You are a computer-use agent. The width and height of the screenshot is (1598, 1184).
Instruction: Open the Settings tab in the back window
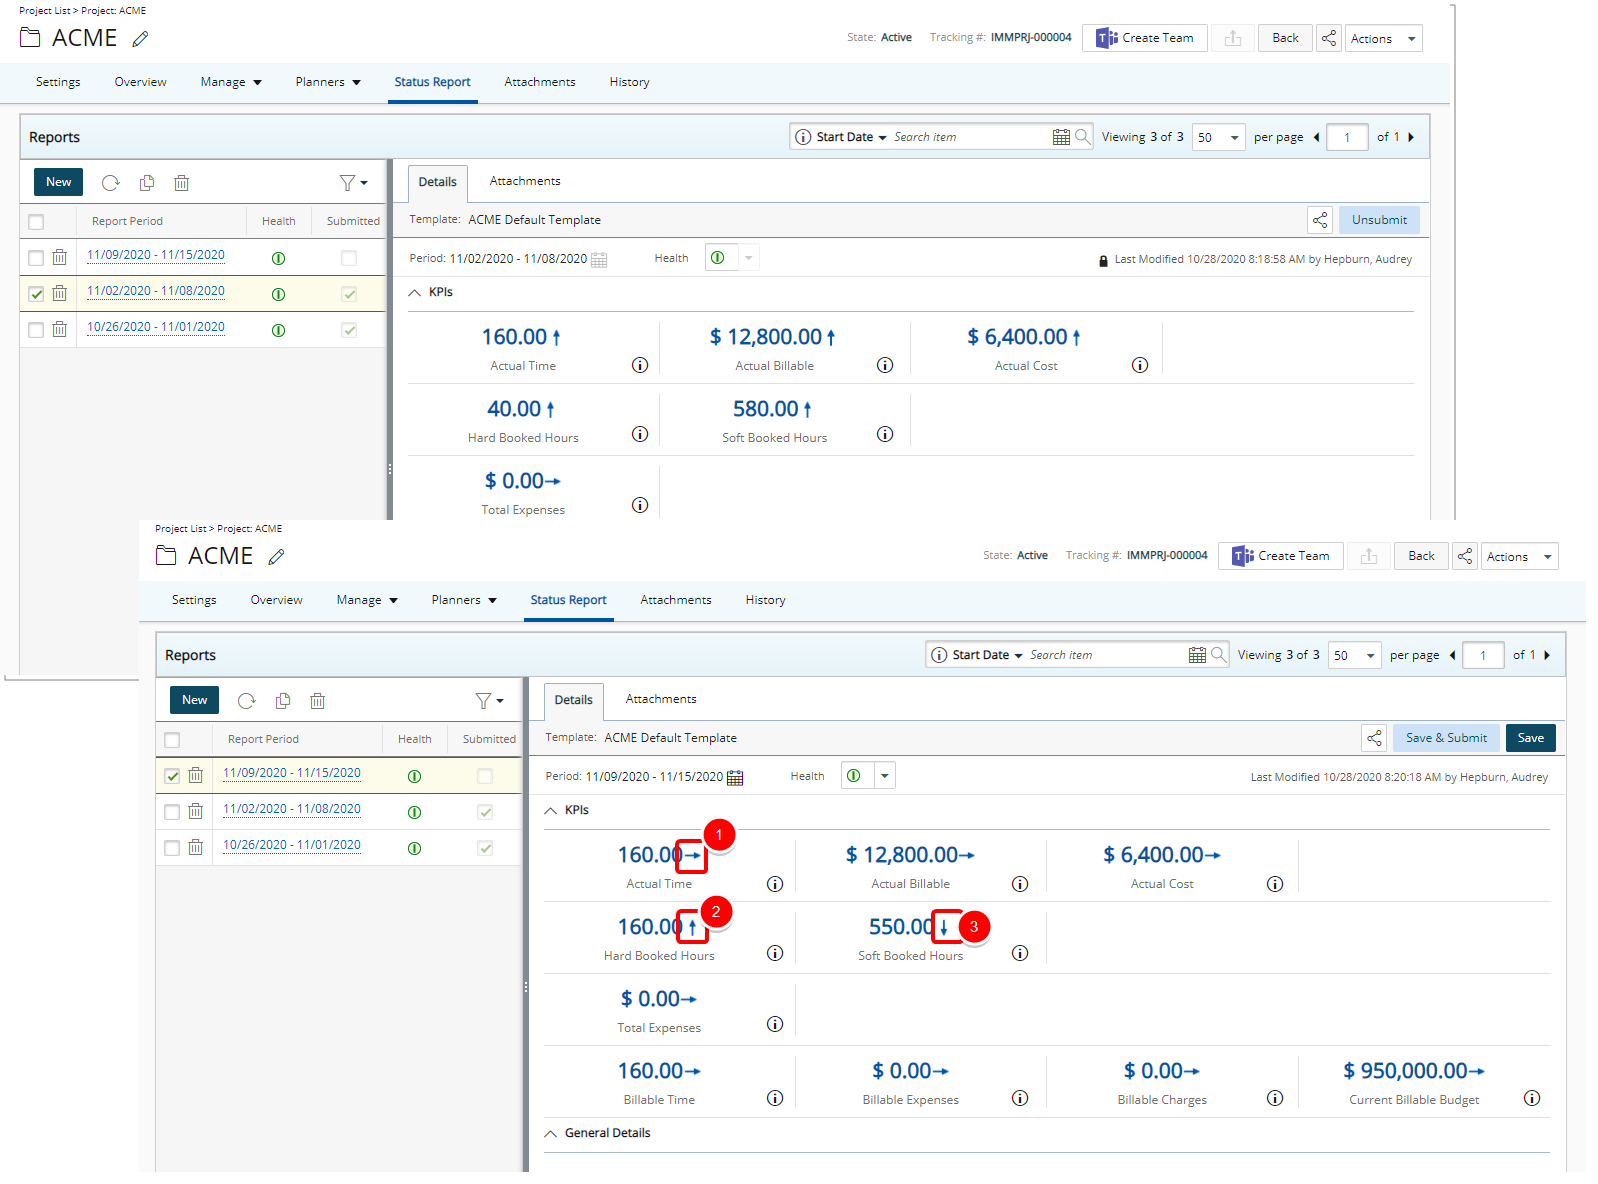point(58,82)
